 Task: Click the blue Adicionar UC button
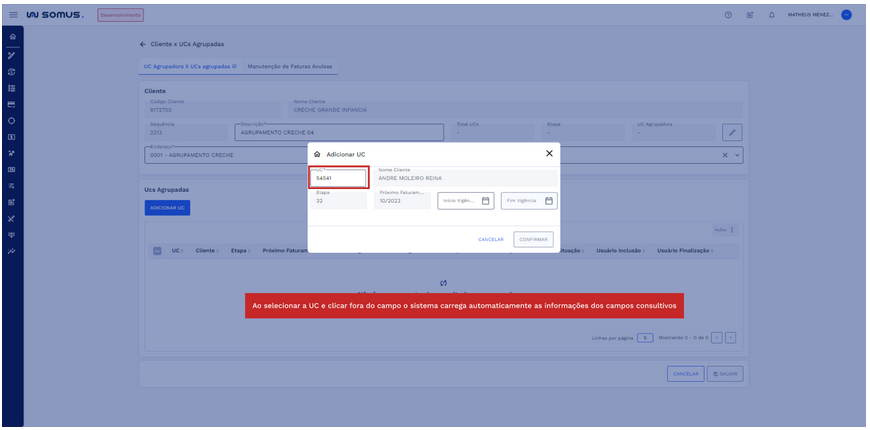click(x=167, y=207)
